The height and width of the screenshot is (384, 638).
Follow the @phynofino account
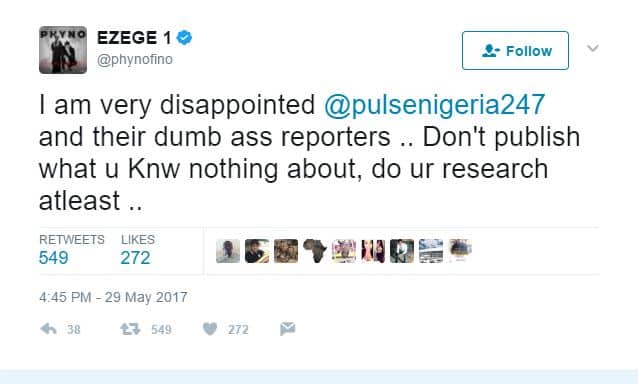(x=515, y=50)
